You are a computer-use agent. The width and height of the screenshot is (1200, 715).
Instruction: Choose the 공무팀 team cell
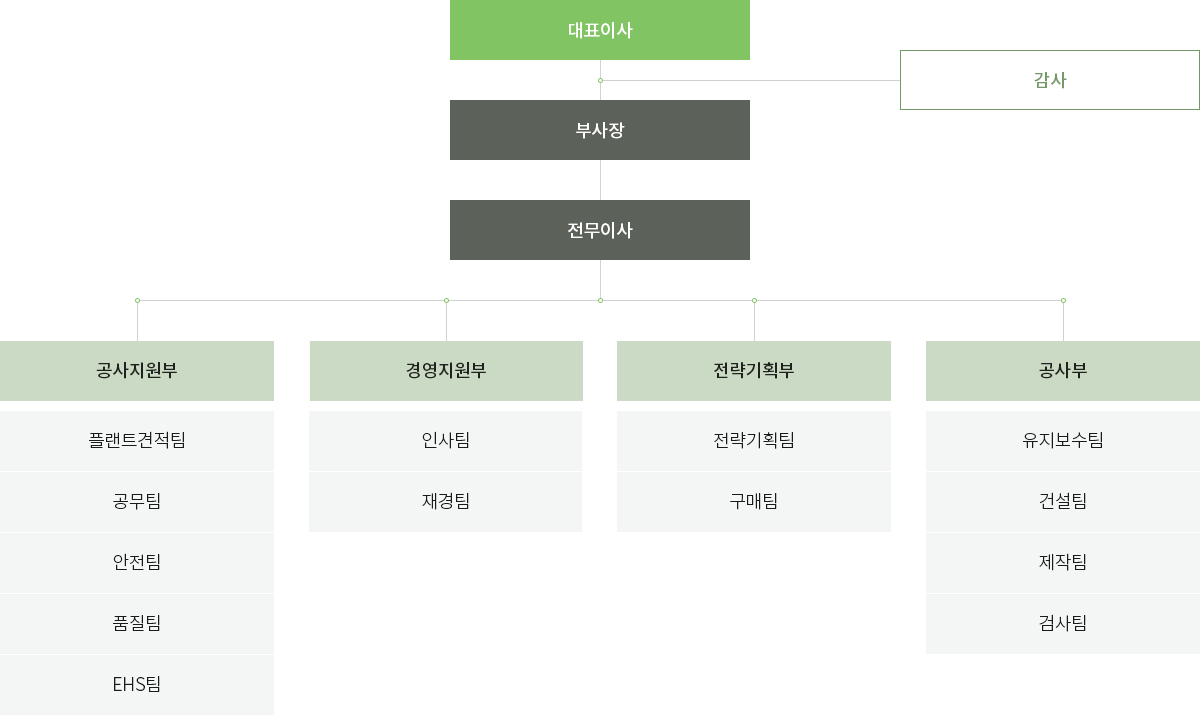(137, 502)
